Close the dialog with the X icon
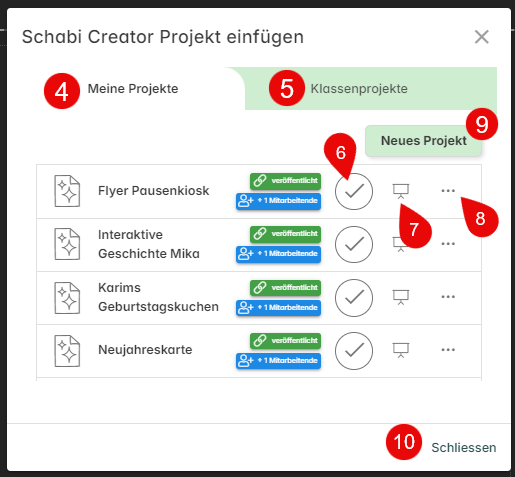The width and height of the screenshot is (515, 477). tap(482, 37)
